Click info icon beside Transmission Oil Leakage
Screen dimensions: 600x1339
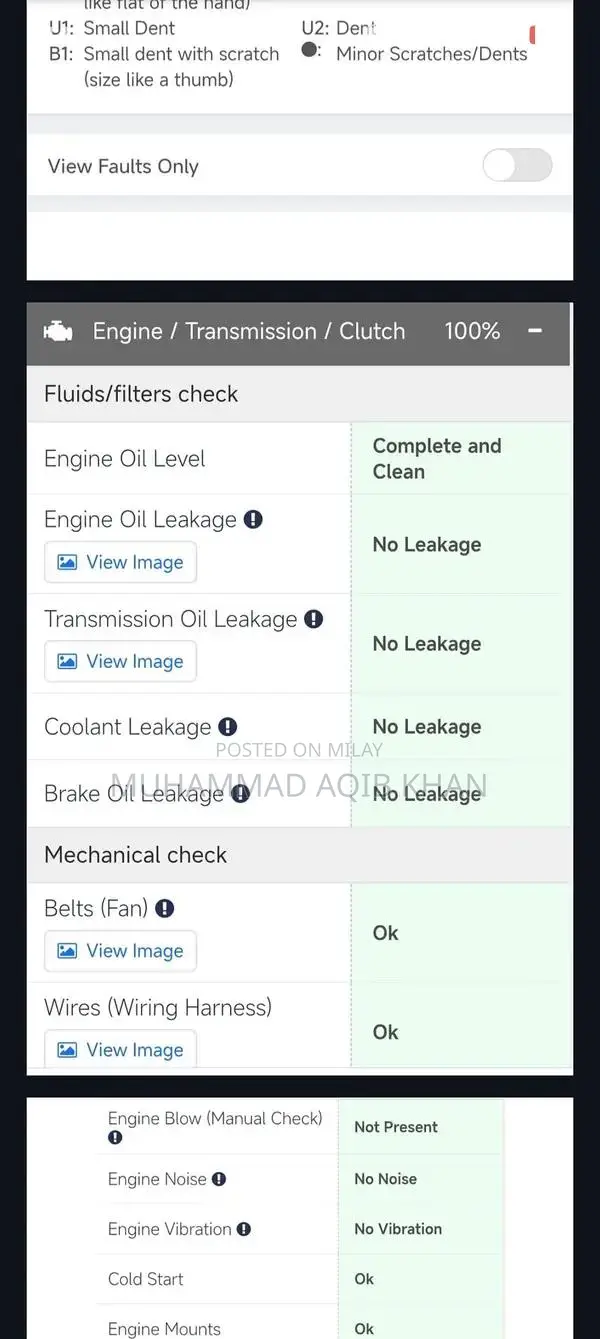[314, 619]
